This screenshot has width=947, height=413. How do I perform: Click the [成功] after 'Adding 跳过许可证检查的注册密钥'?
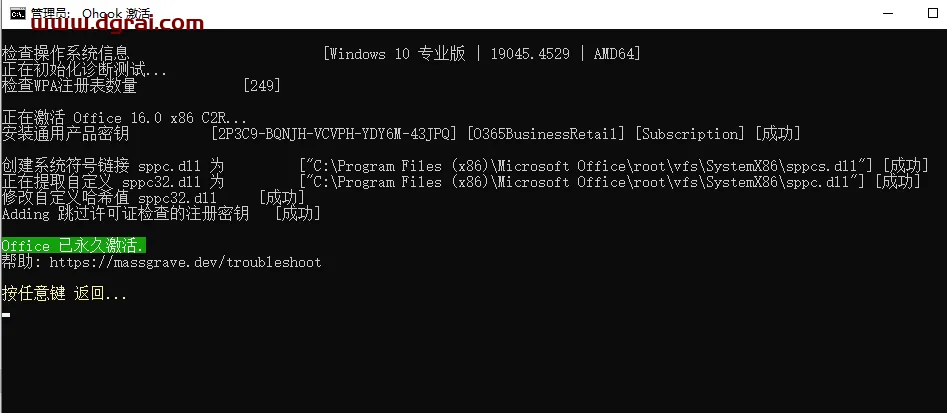[x=297, y=213]
